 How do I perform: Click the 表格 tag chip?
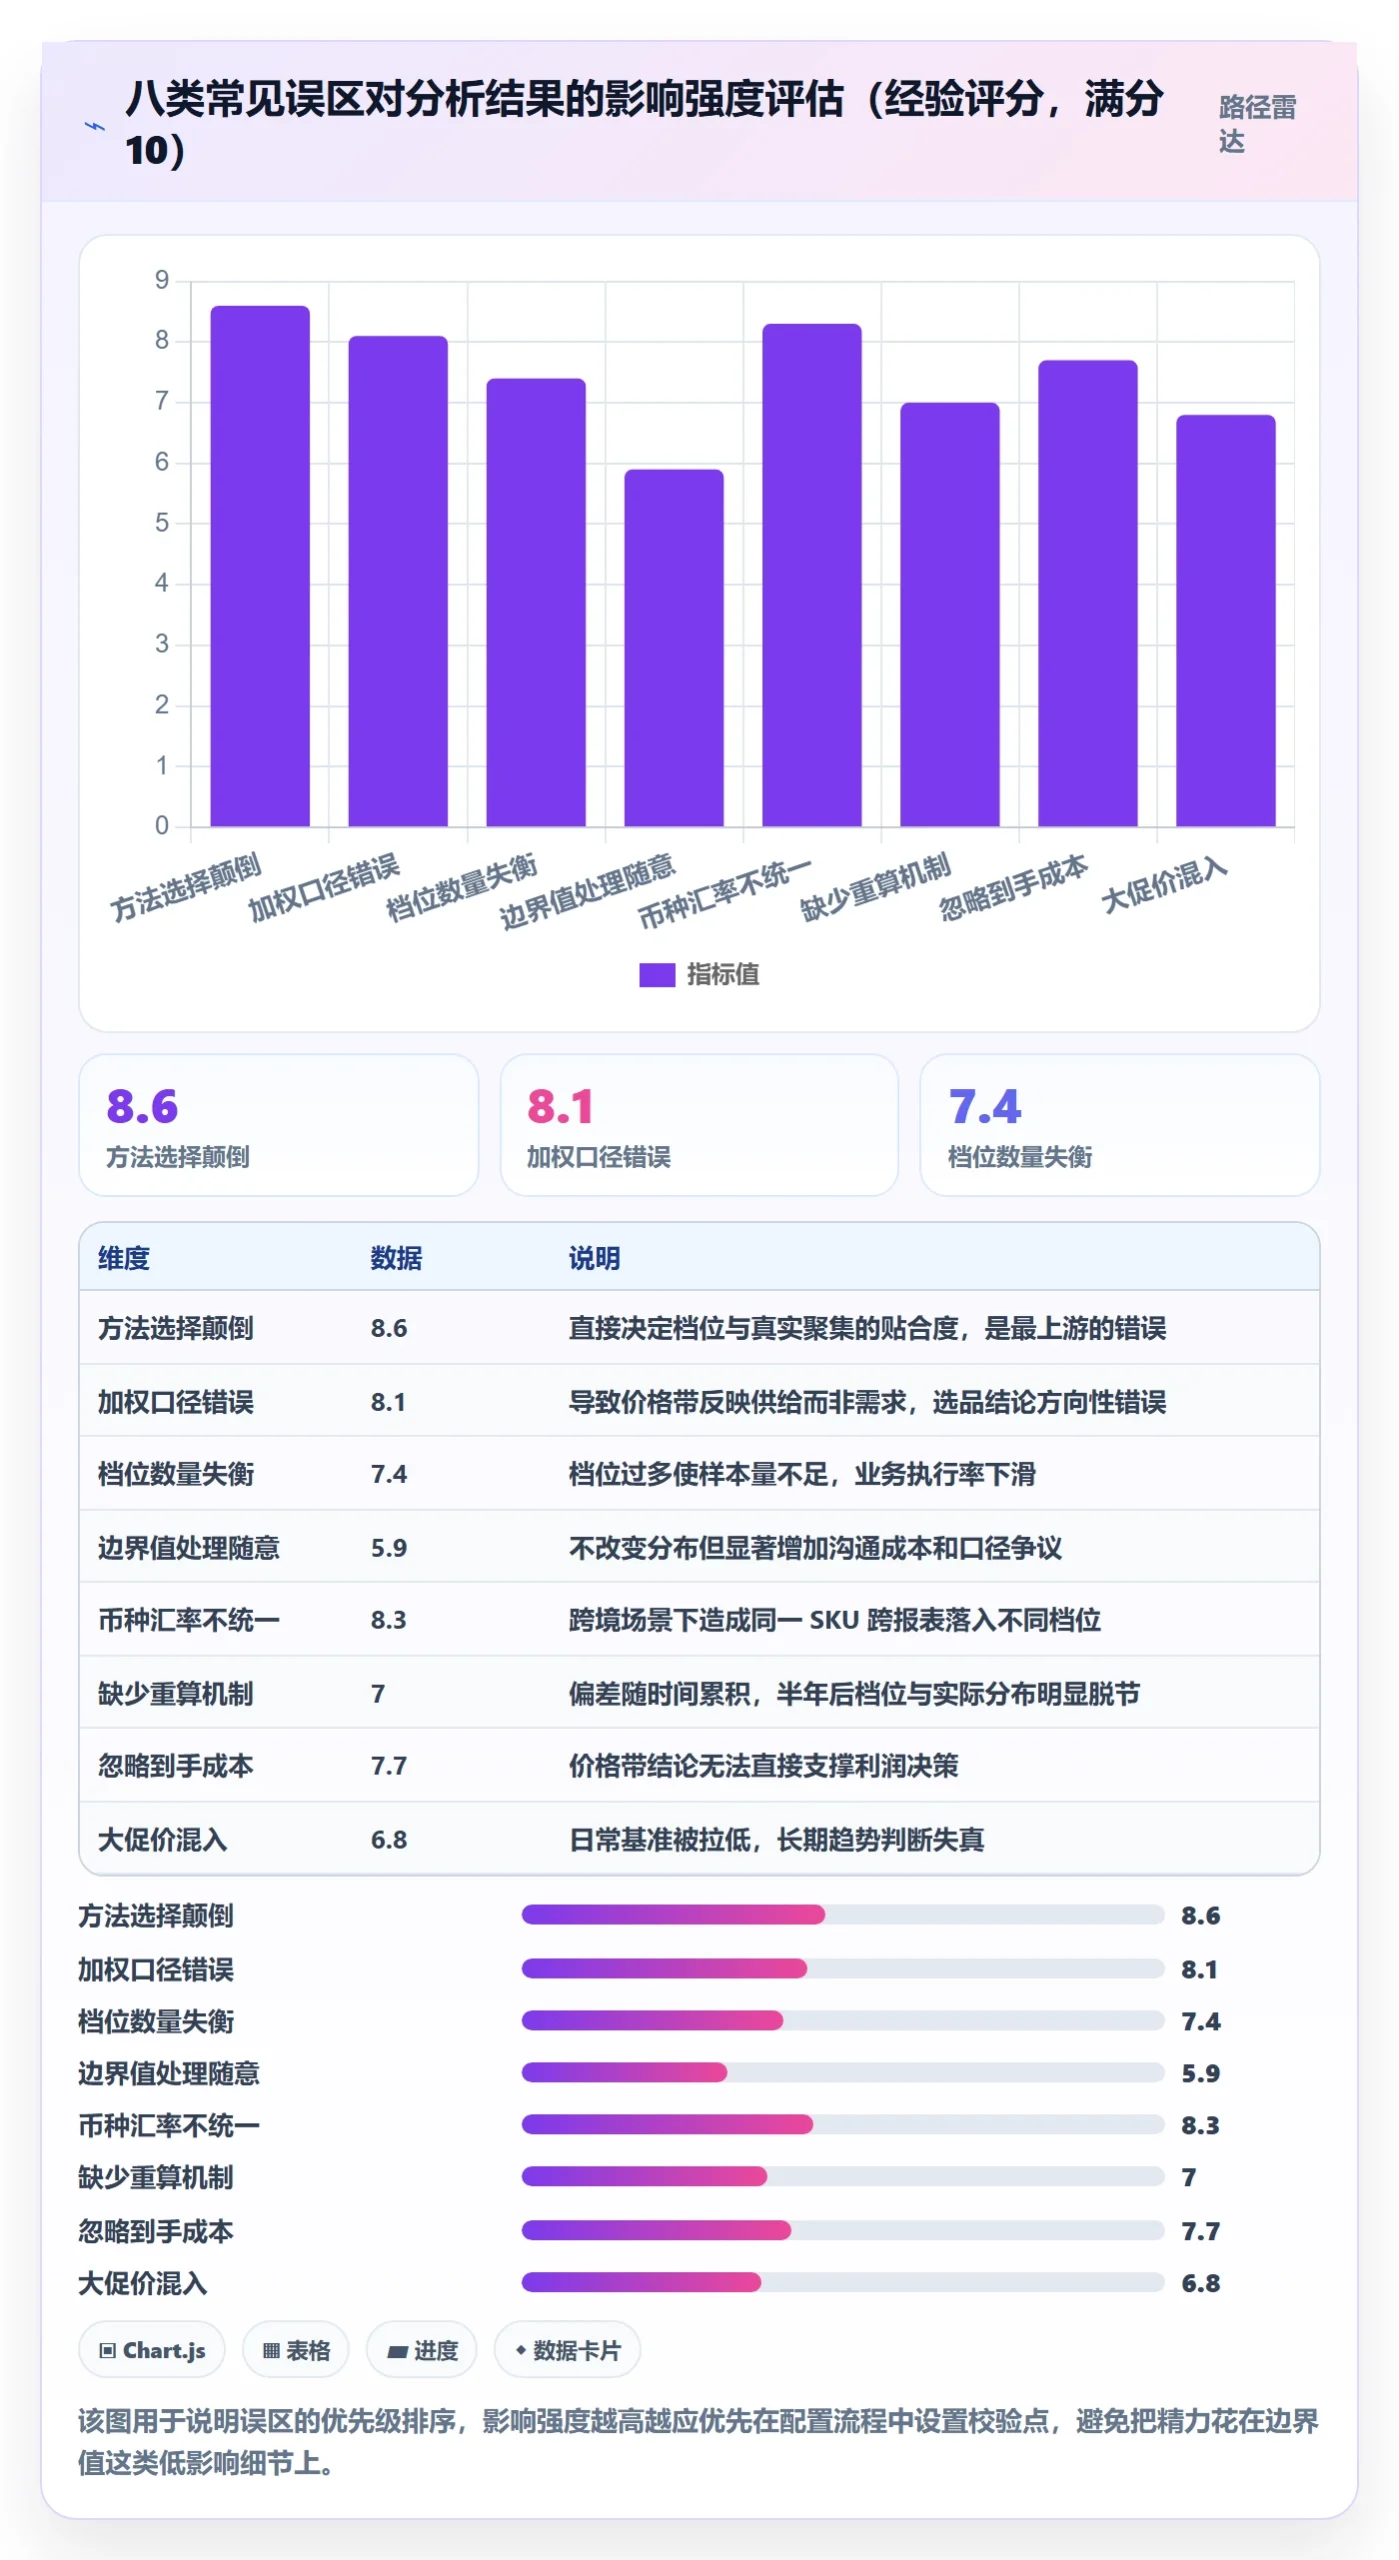pos(296,2350)
